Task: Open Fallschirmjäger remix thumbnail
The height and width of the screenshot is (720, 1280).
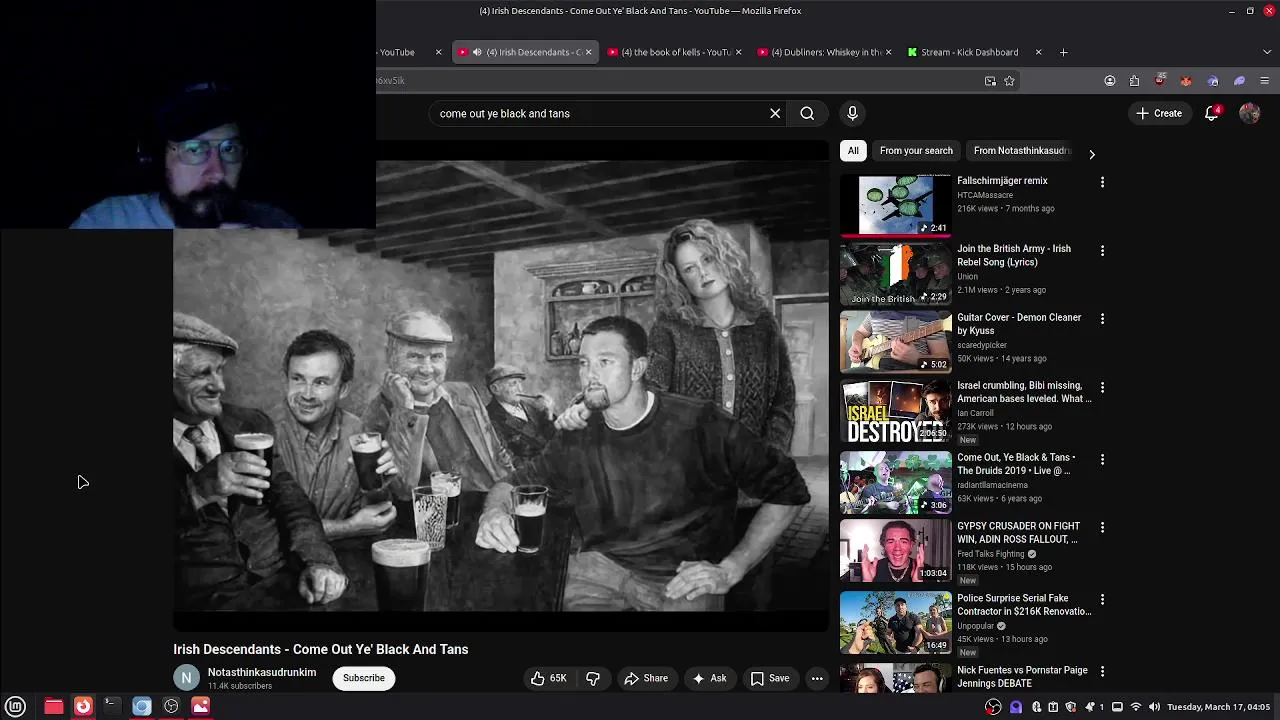Action: click(x=896, y=205)
